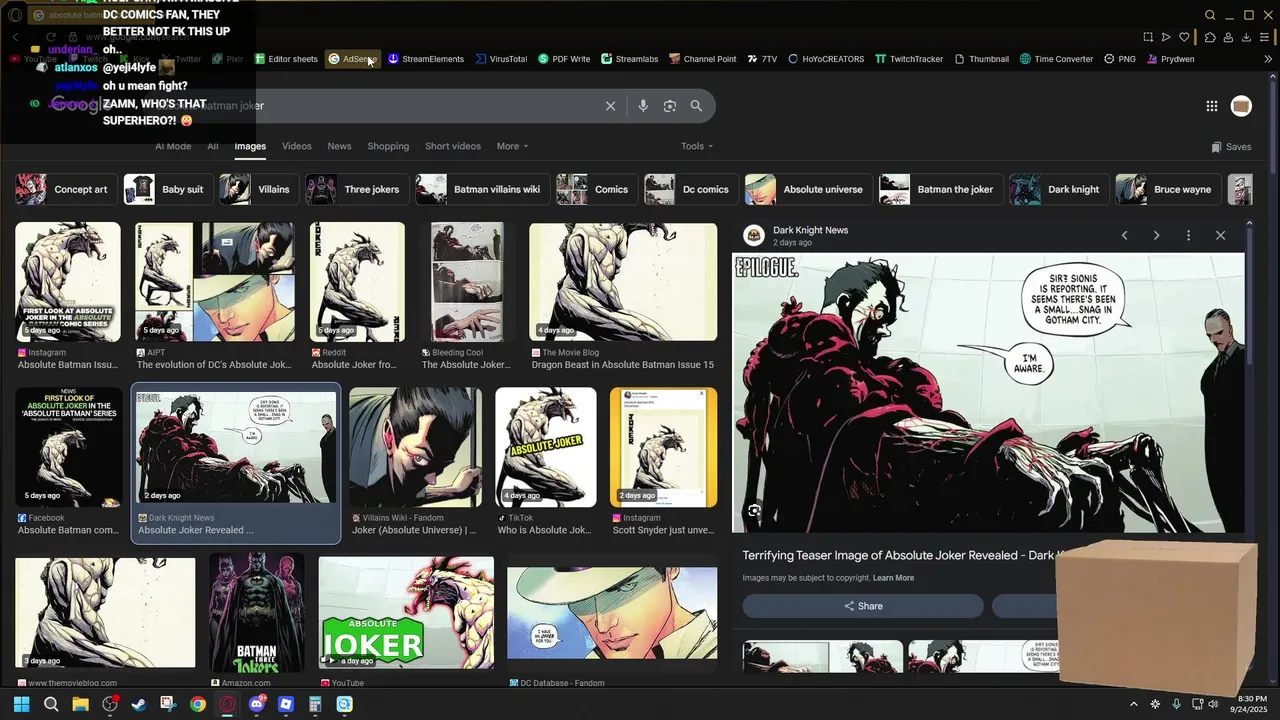Screen dimensions: 1280x720
Task: Open Discord from the taskbar
Action: tap(257, 704)
